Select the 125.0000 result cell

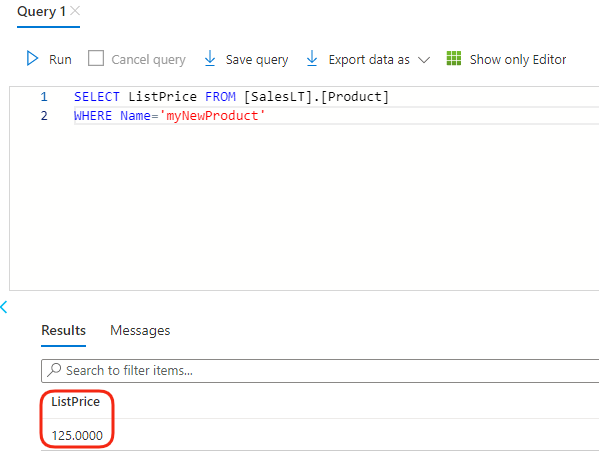tap(77, 436)
